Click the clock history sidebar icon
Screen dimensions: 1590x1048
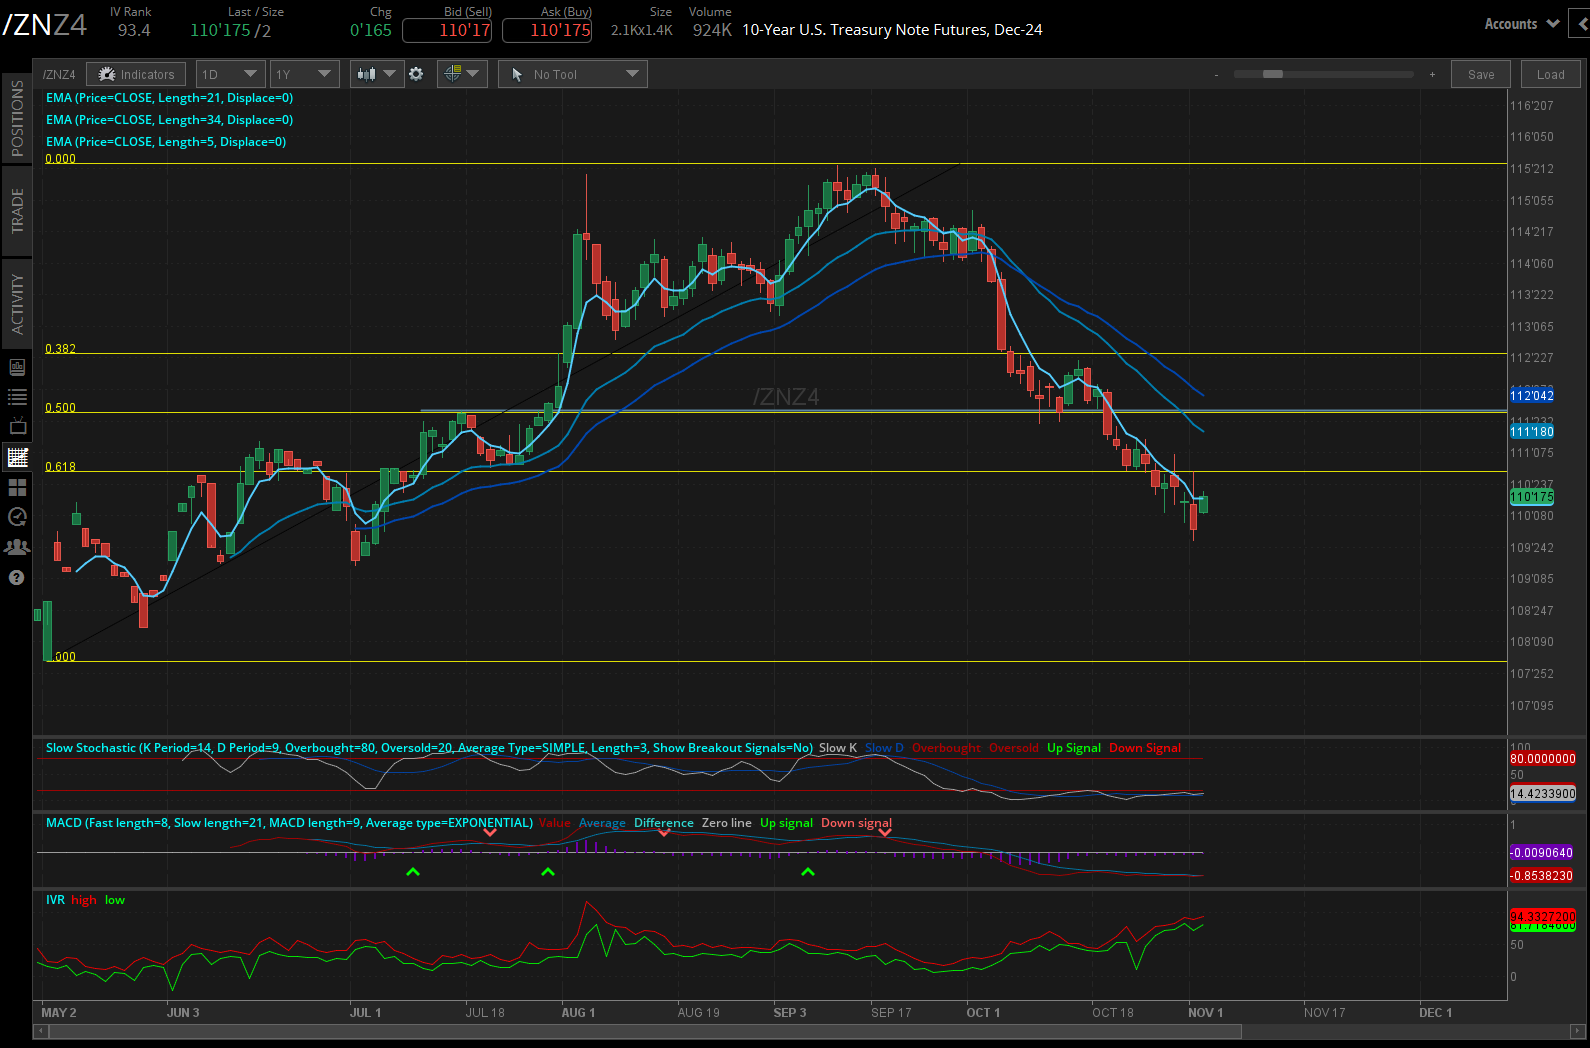point(17,517)
